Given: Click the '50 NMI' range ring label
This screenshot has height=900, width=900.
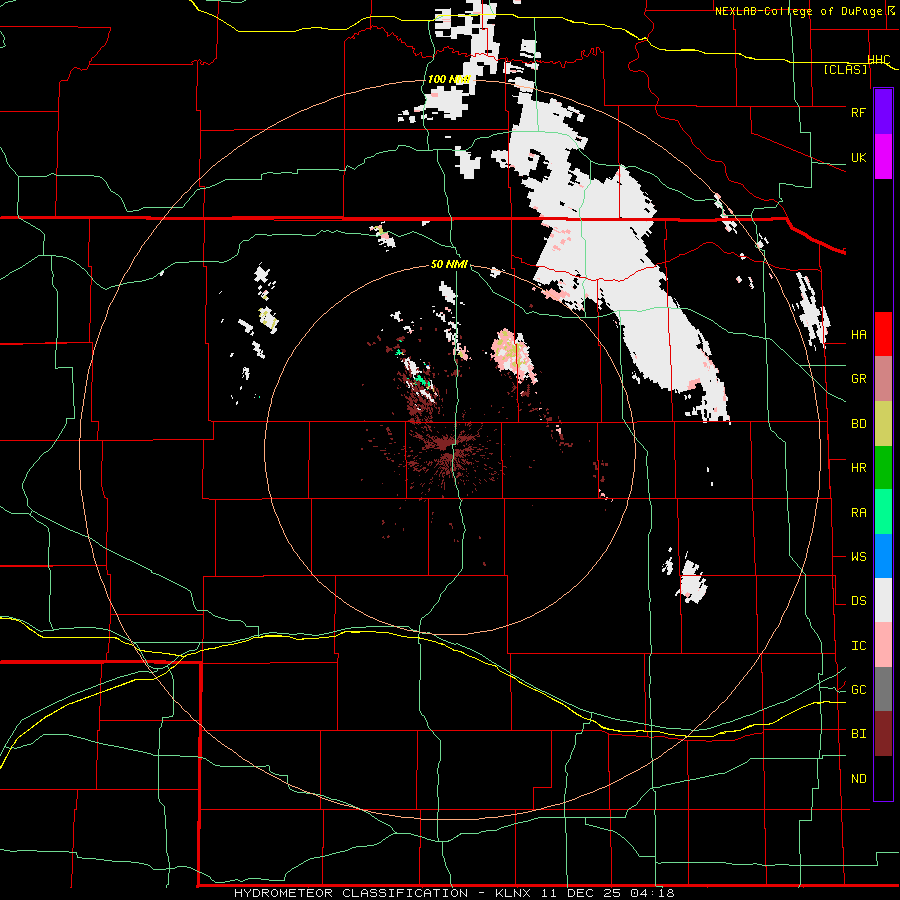Looking at the screenshot, I should point(449,265).
